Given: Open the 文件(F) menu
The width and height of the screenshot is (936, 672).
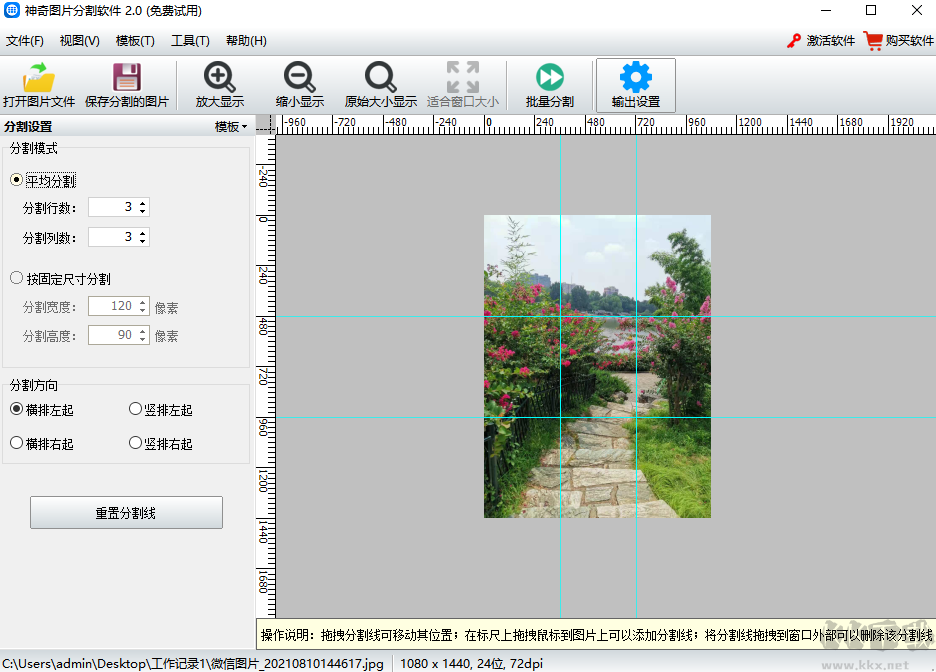Looking at the screenshot, I should (25, 41).
